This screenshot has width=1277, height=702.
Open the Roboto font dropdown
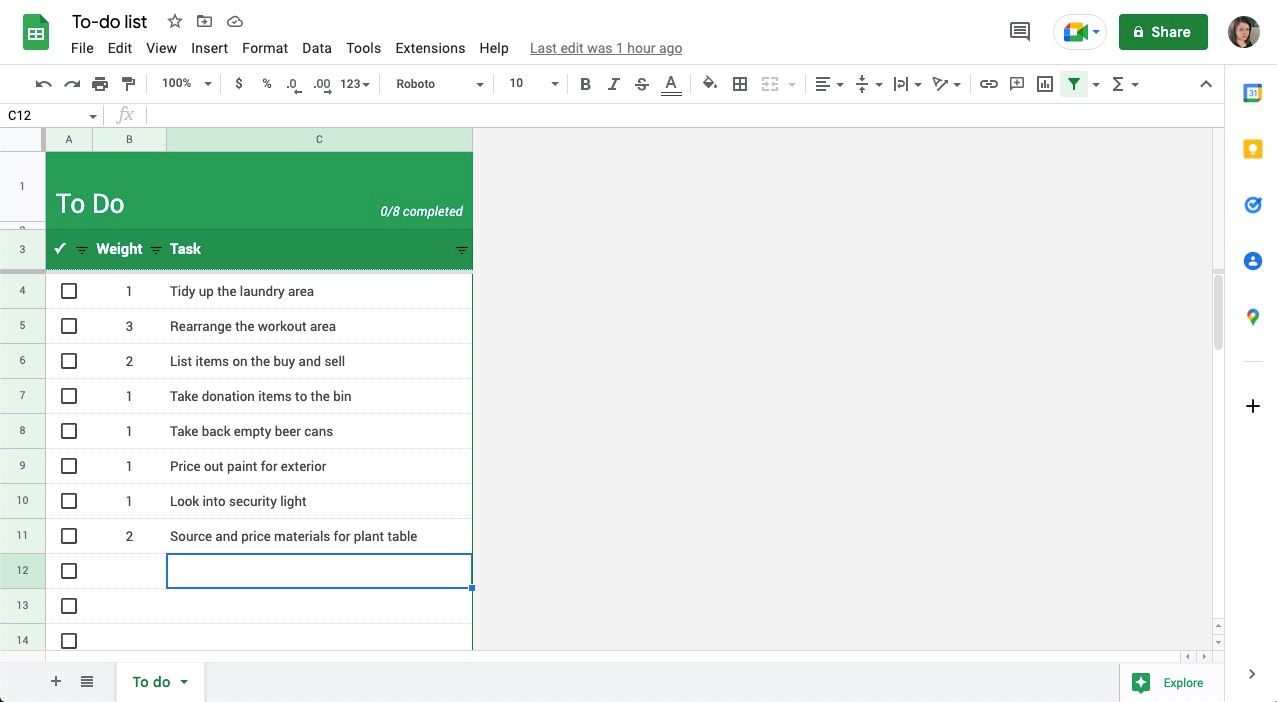439,84
